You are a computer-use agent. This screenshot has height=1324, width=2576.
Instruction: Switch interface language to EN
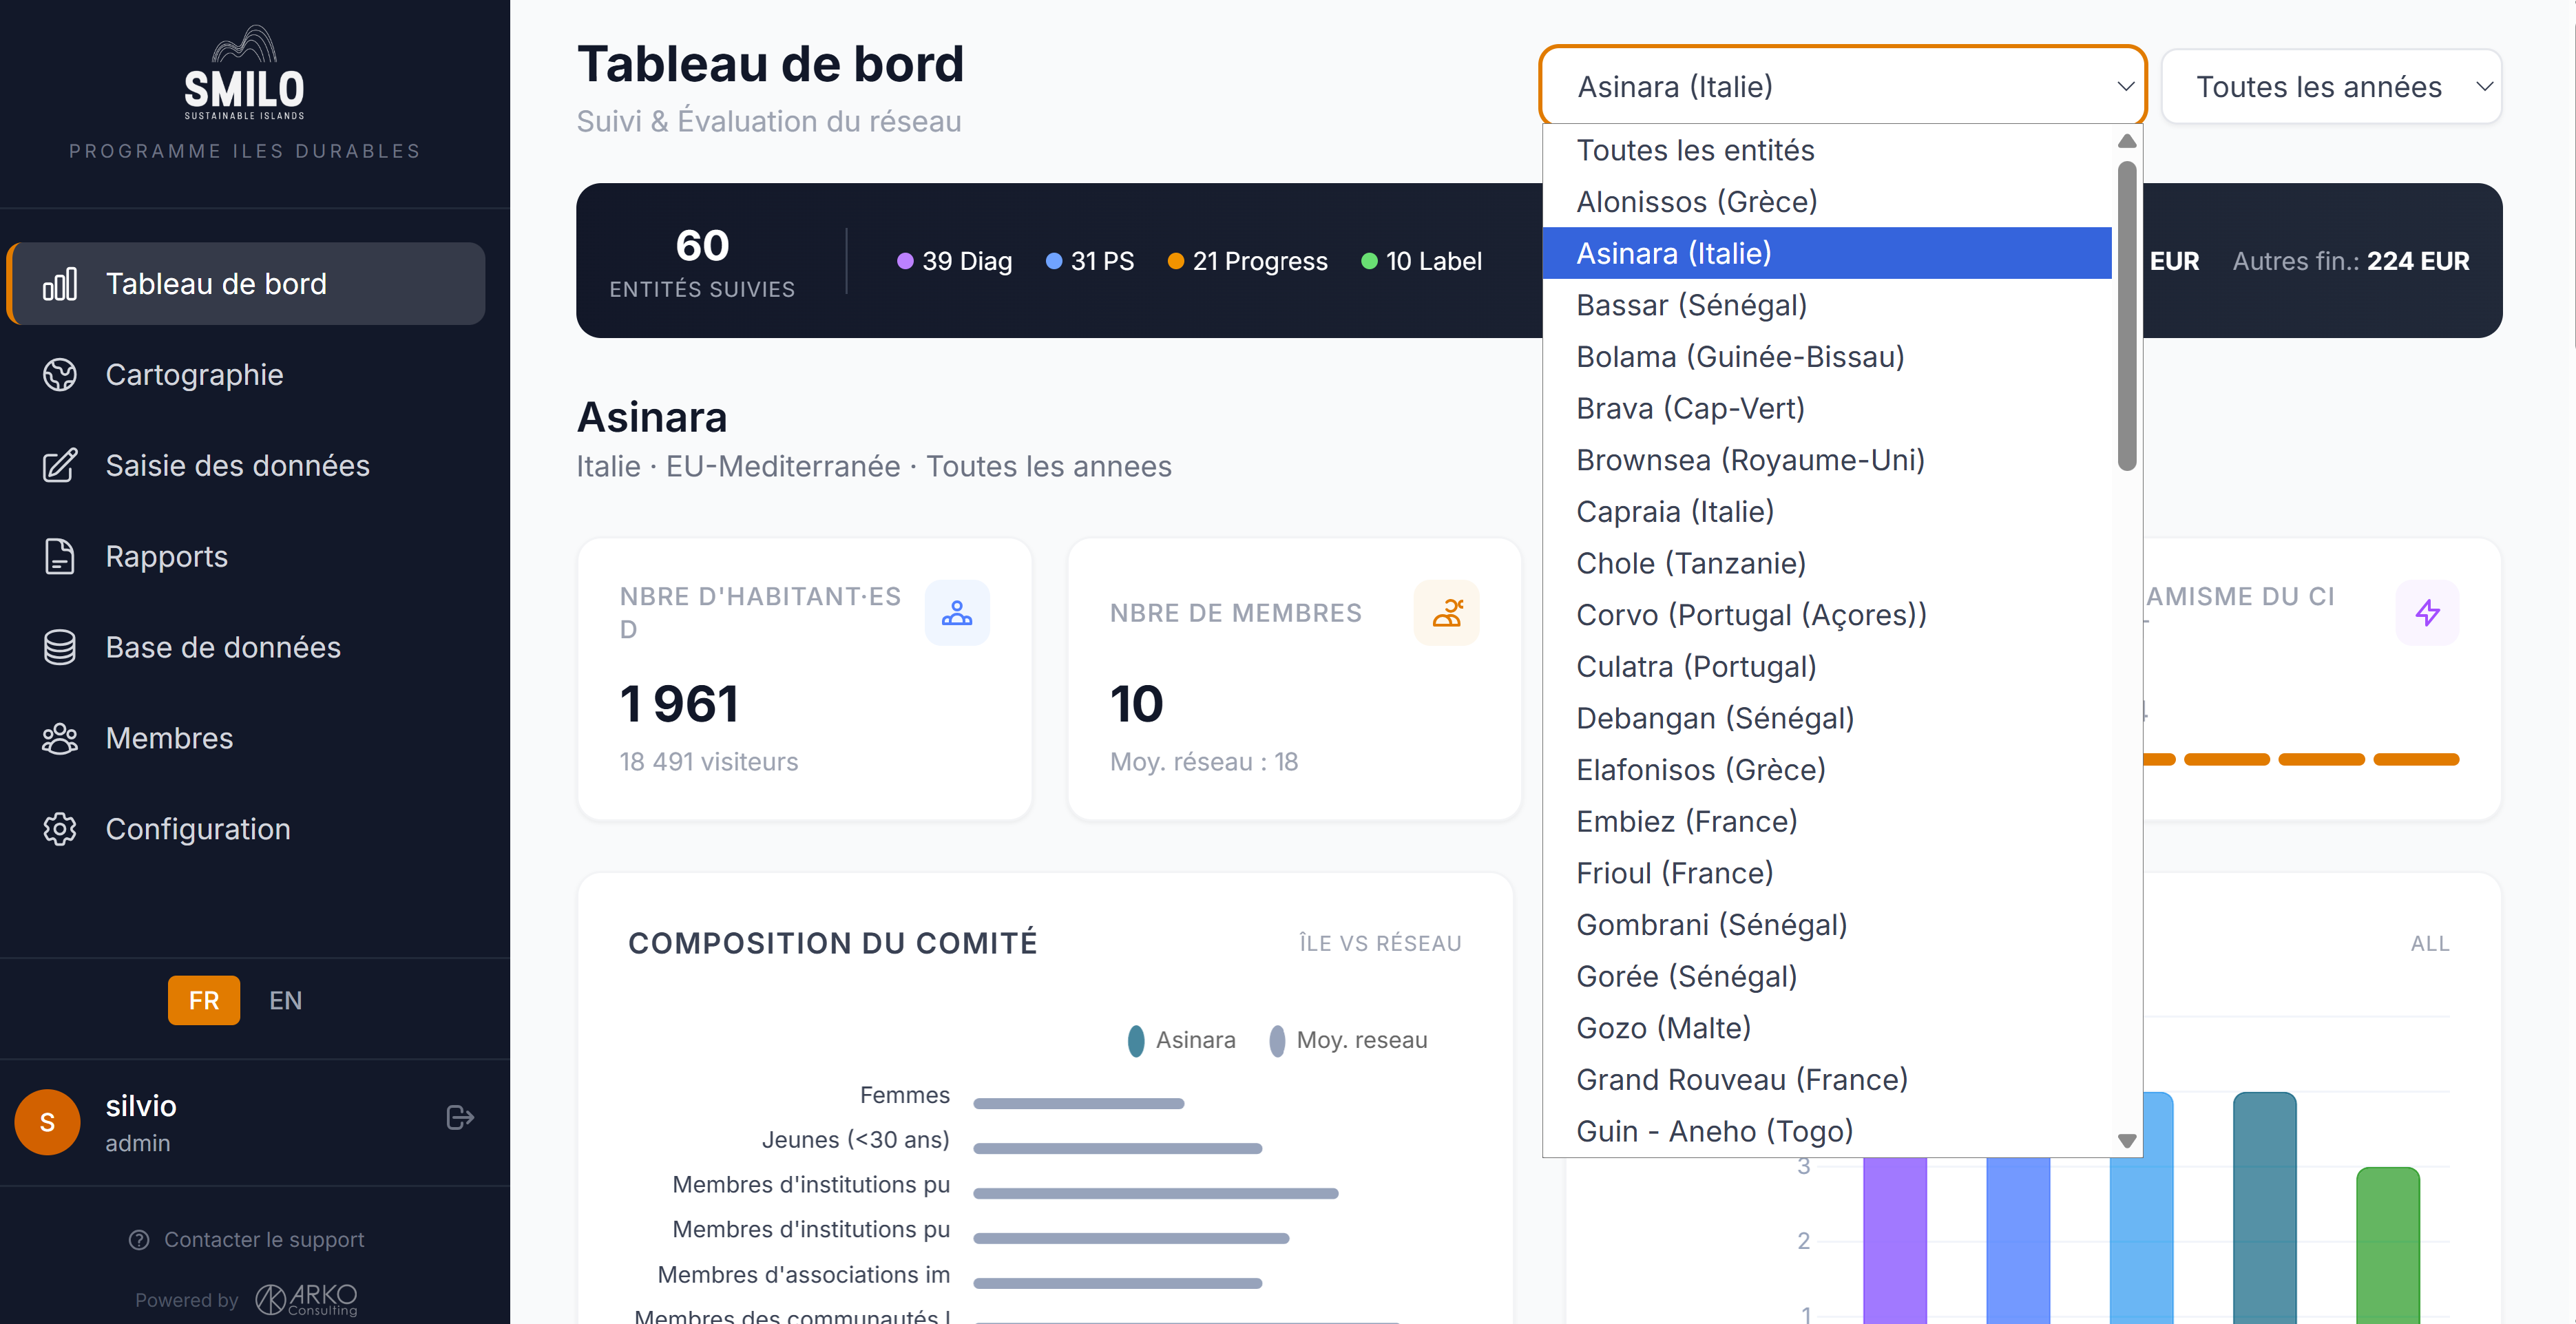pos(285,1000)
